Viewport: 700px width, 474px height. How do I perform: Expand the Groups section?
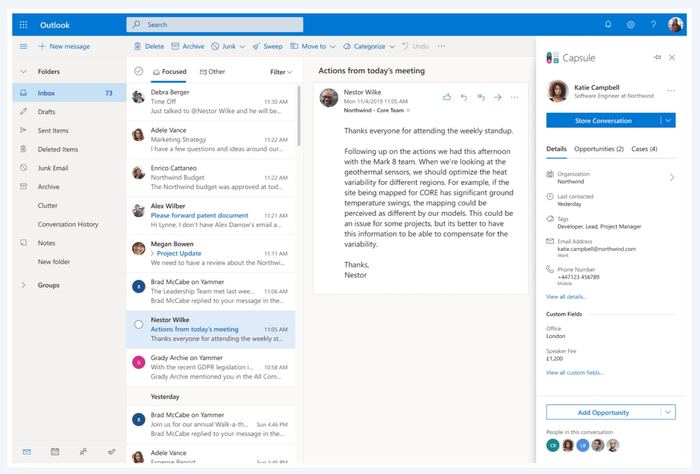click(24, 285)
